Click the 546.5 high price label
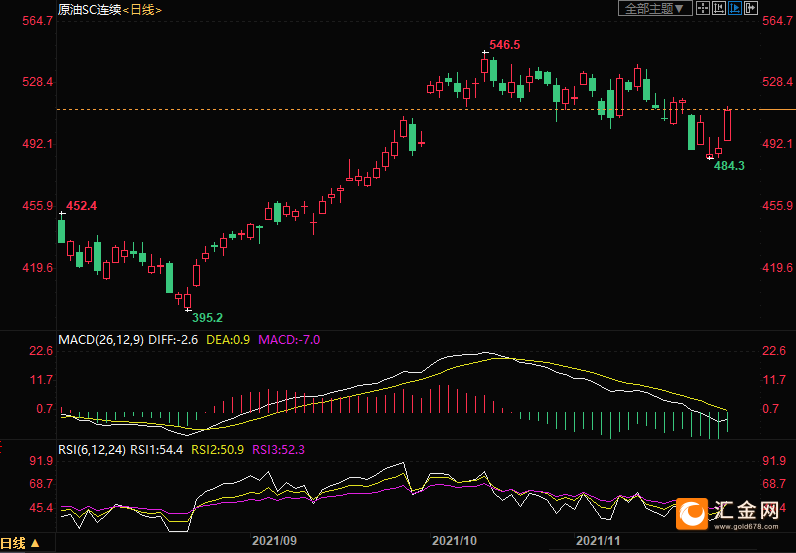This screenshot has width=796, height=553. tap(505, 45)
